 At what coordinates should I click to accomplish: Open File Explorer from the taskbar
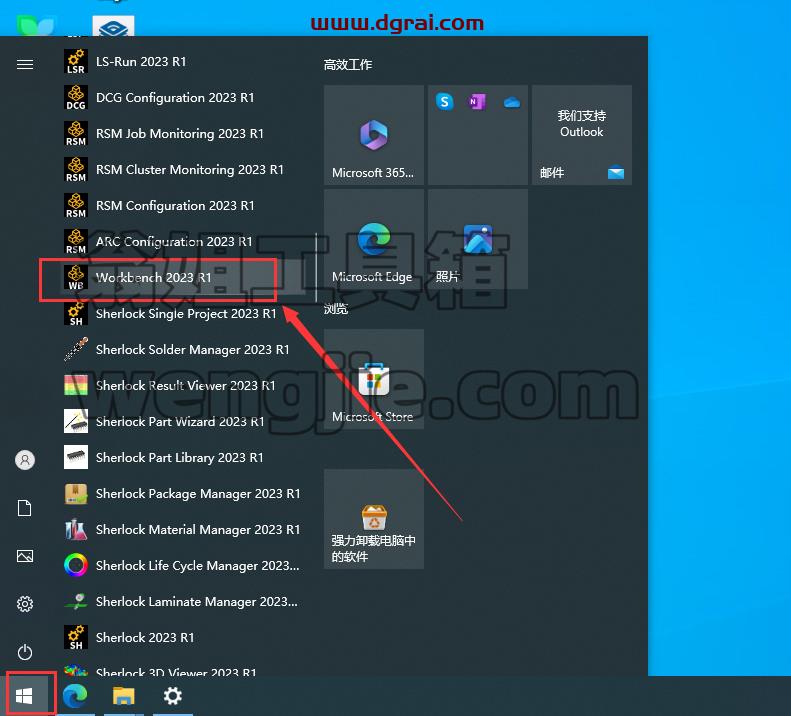(x=124, y=696)
